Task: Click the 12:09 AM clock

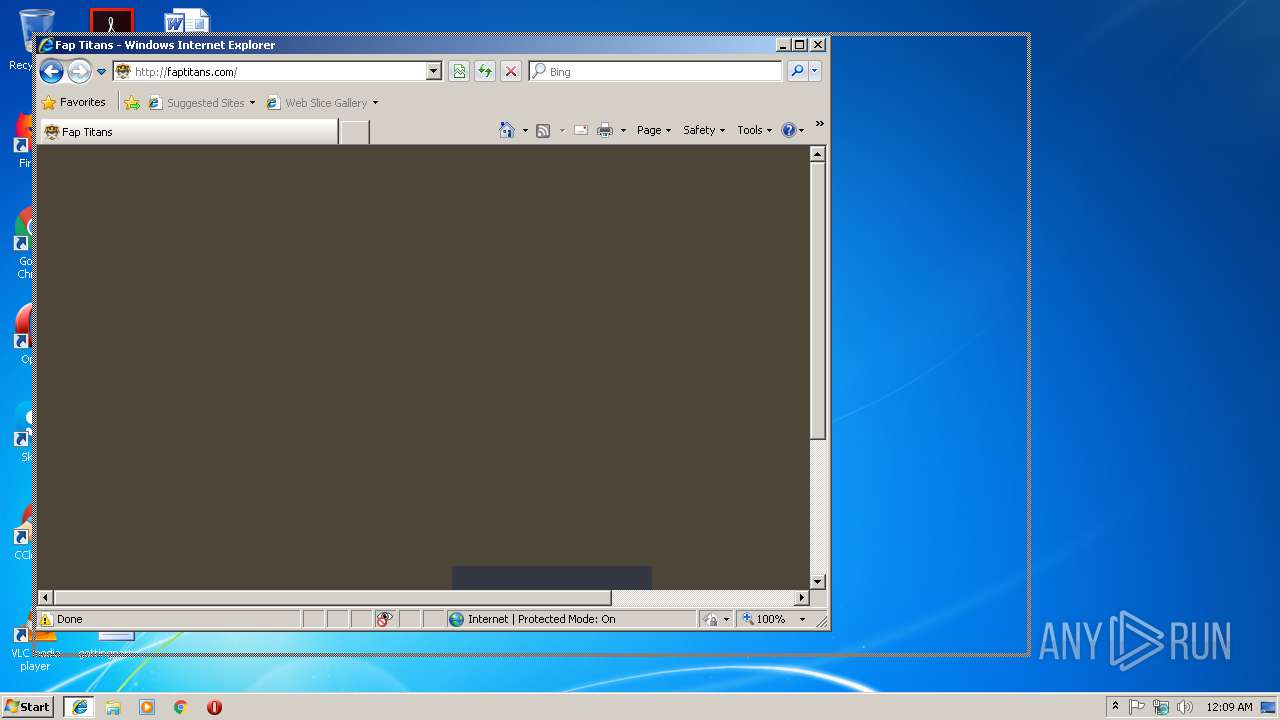Action: pos(1229,706)
